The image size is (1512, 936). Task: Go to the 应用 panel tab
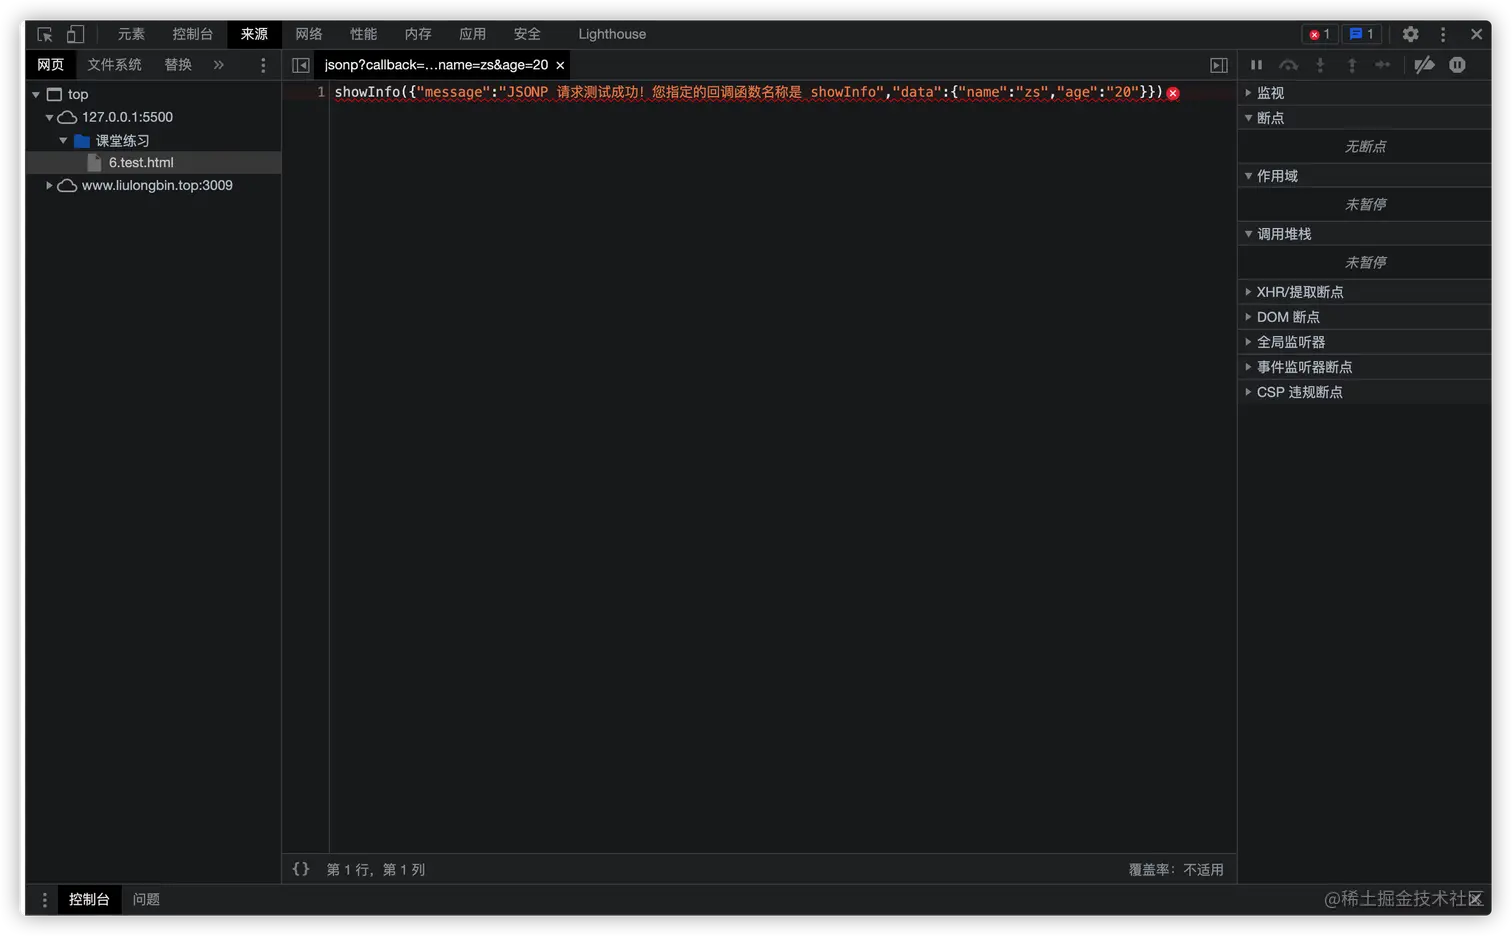click(472, 34)
